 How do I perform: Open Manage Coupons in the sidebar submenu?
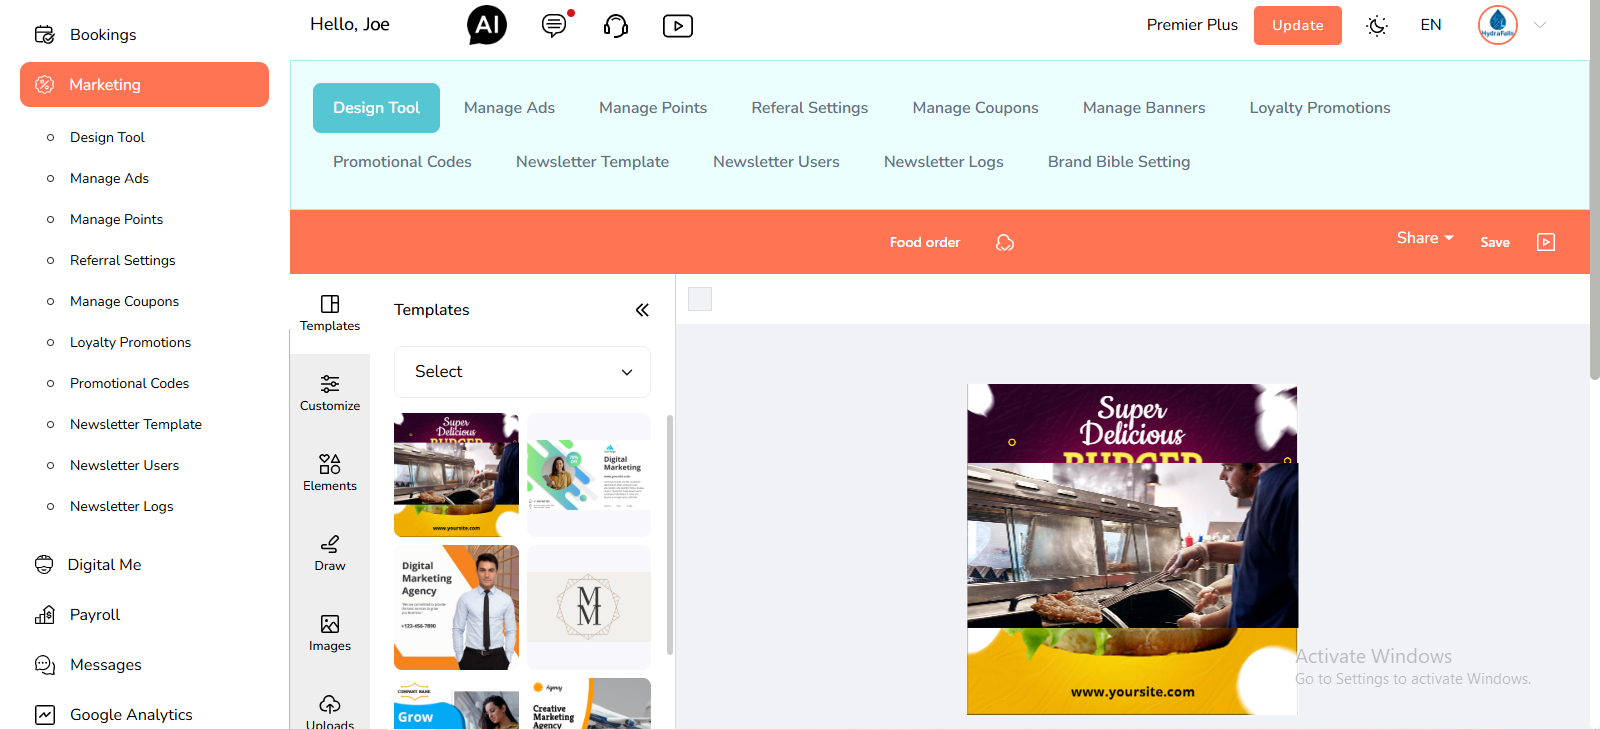pyautogui.click(x=124, y=301)
